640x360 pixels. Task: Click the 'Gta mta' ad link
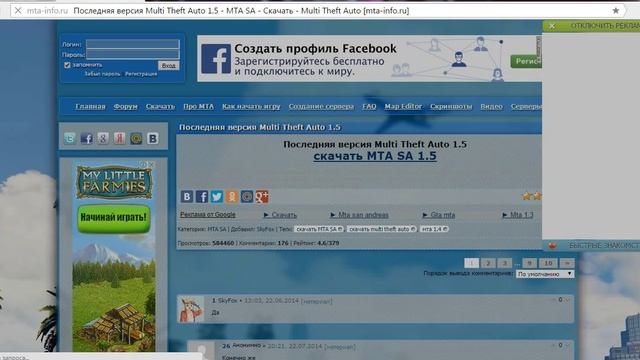439,215
